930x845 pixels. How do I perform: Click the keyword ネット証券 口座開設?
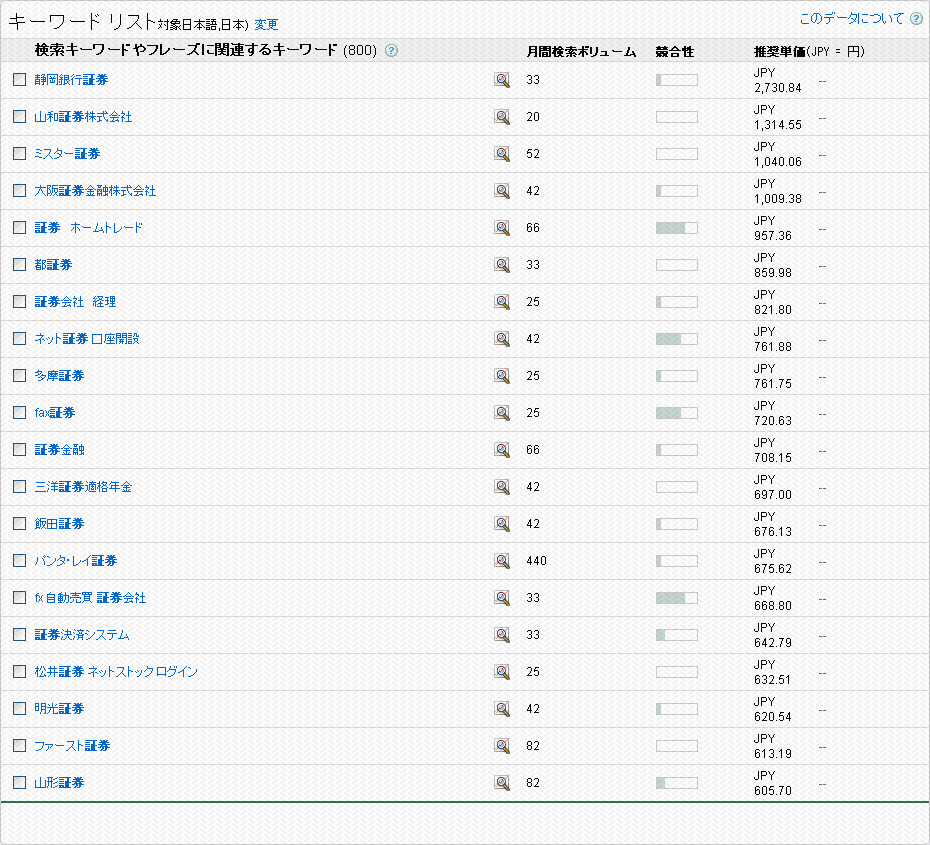coord(87,339)
